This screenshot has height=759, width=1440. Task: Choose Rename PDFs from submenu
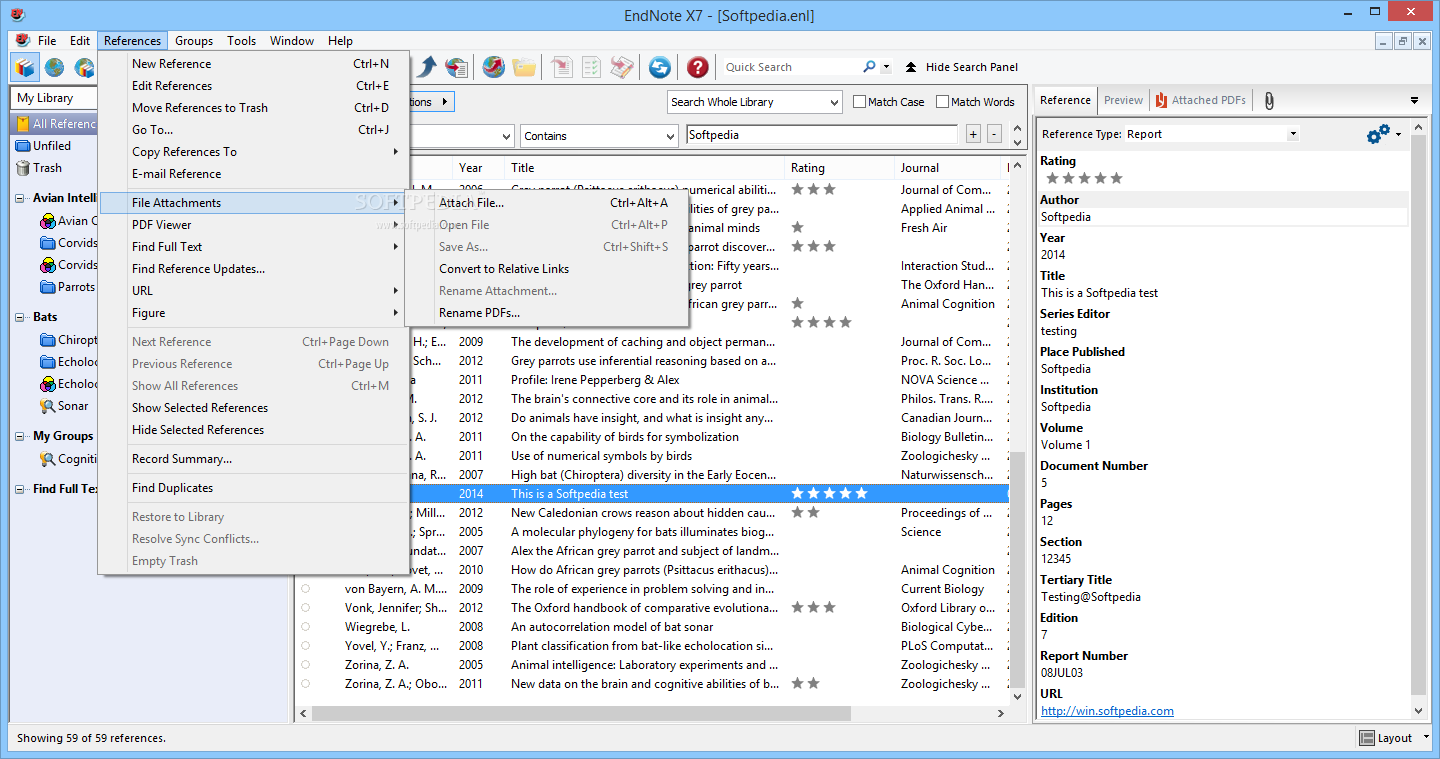coord(546,313)
